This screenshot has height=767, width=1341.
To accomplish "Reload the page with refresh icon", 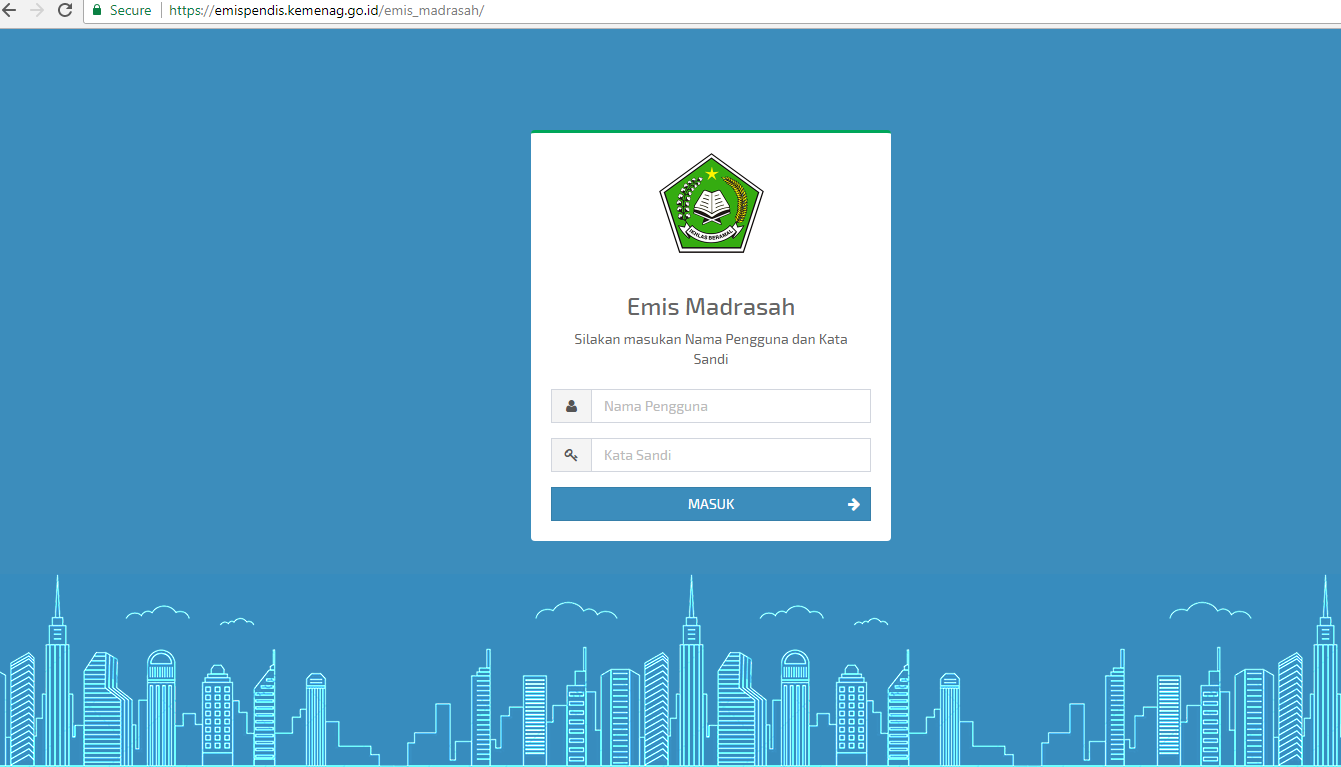I will [x=65, y=10].
